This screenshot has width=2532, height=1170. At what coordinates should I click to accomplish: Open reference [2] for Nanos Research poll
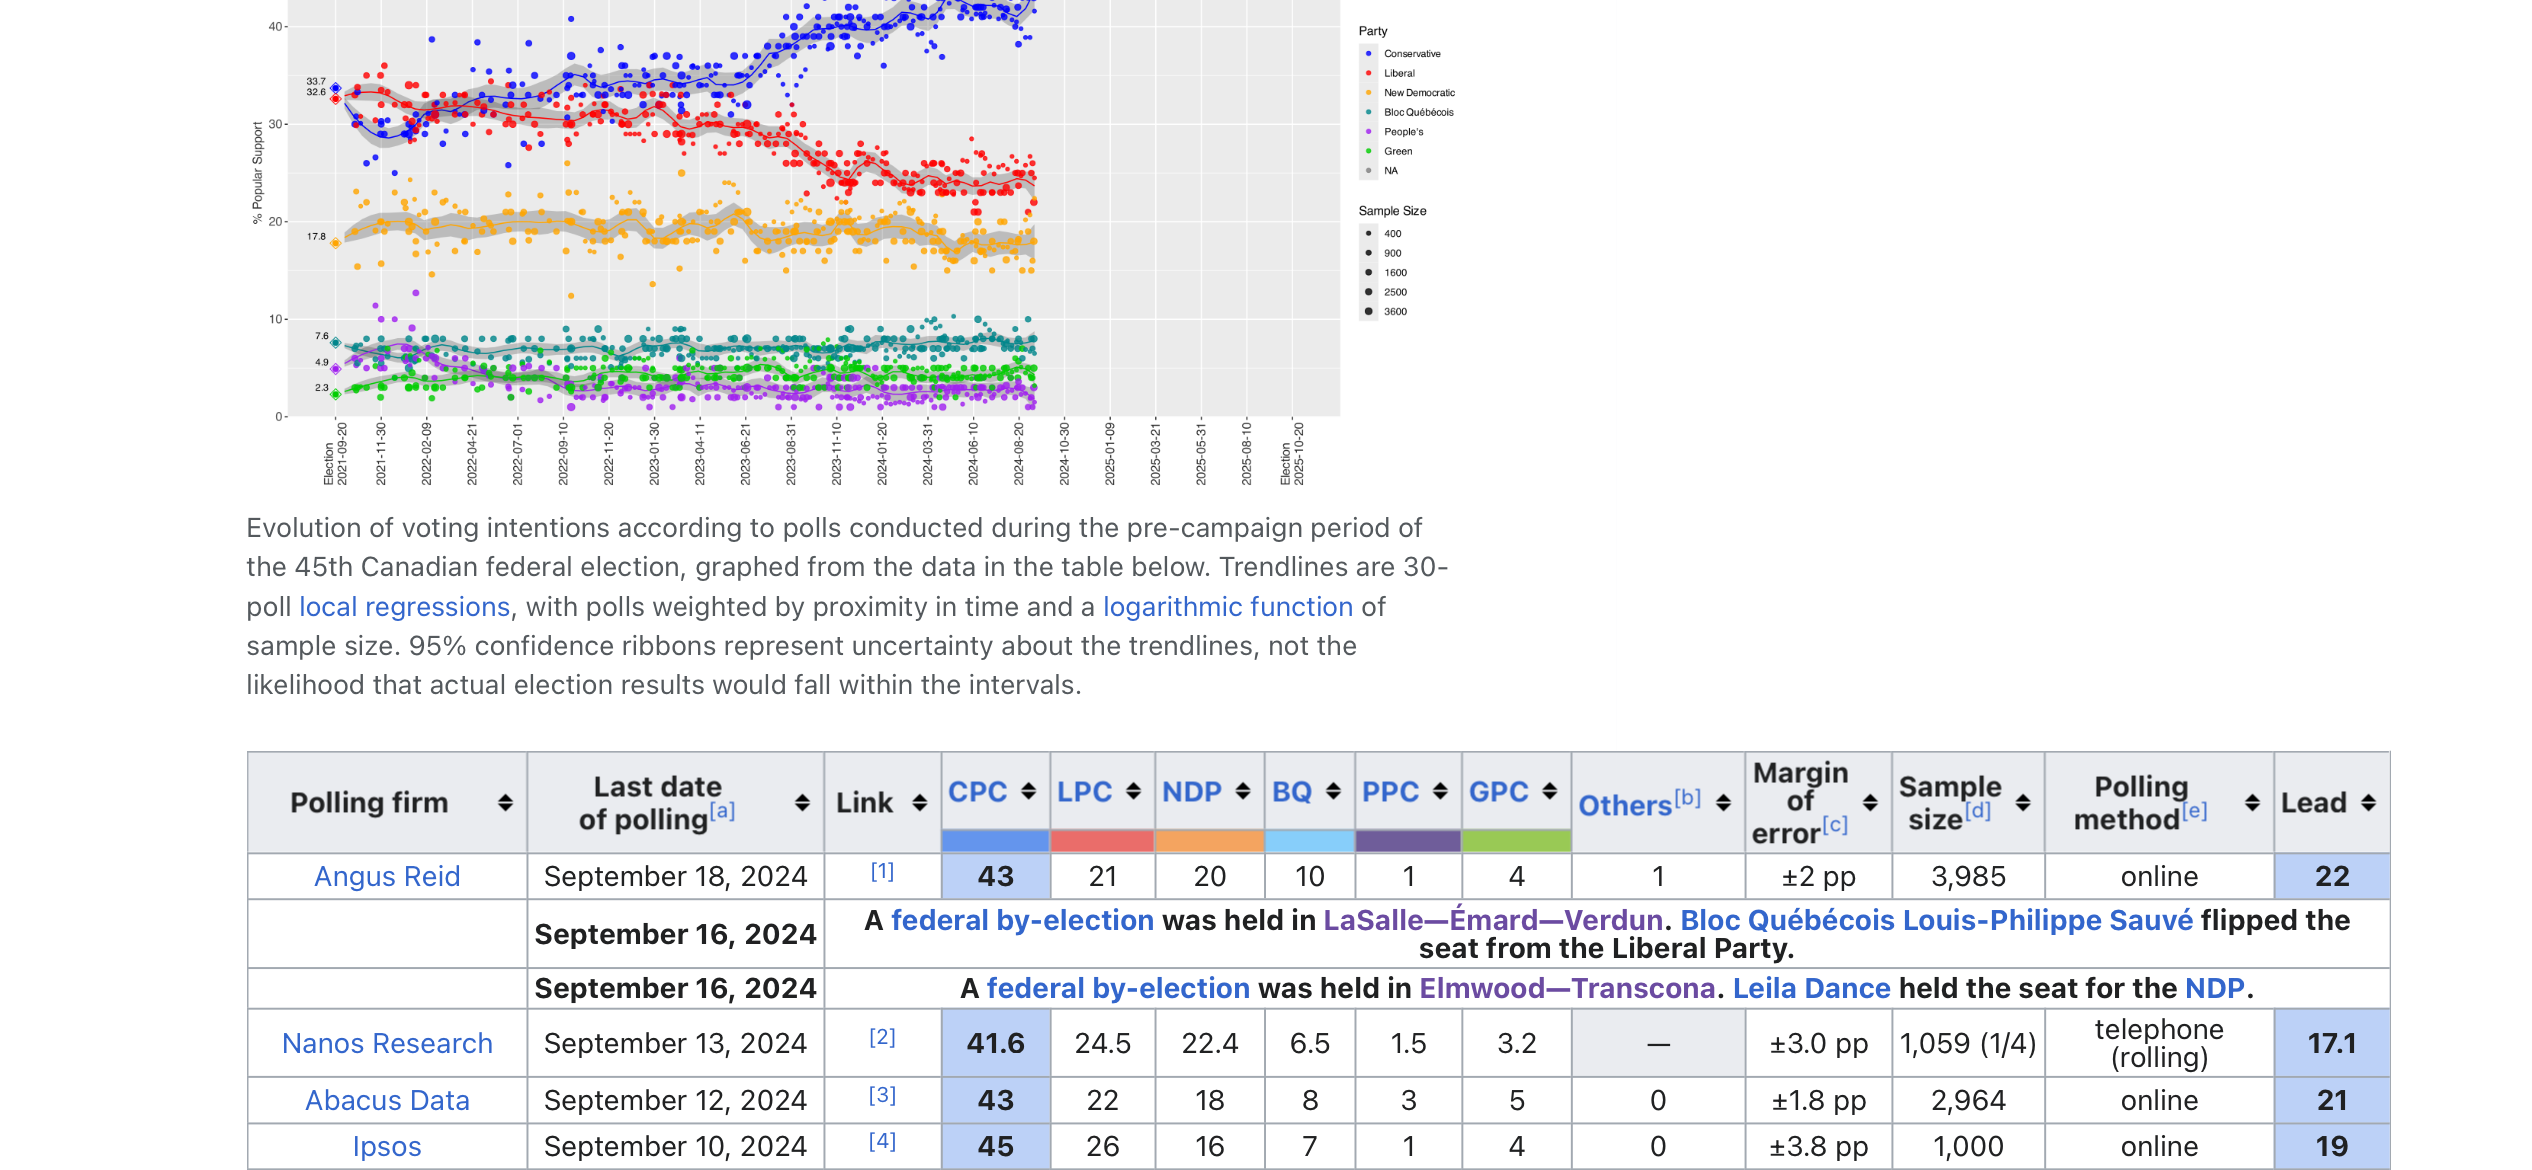pos(882,1037)
